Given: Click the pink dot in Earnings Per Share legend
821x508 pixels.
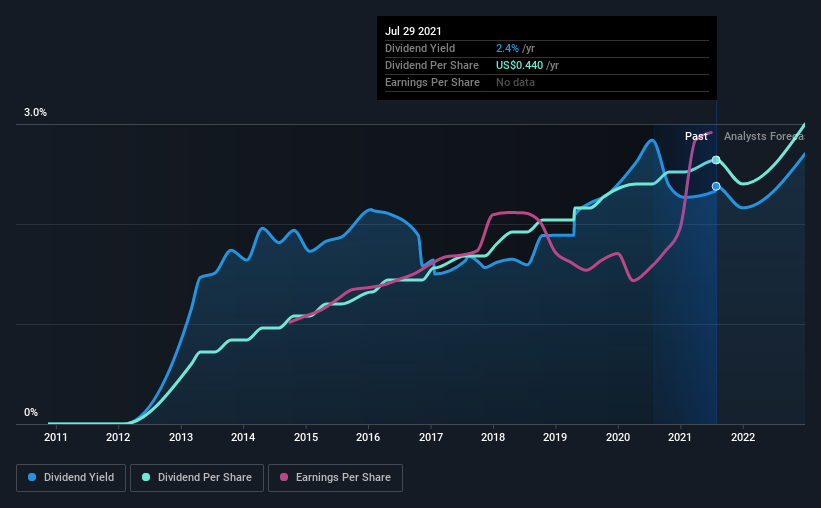Looking at the screenshot, I should (284, 478).
